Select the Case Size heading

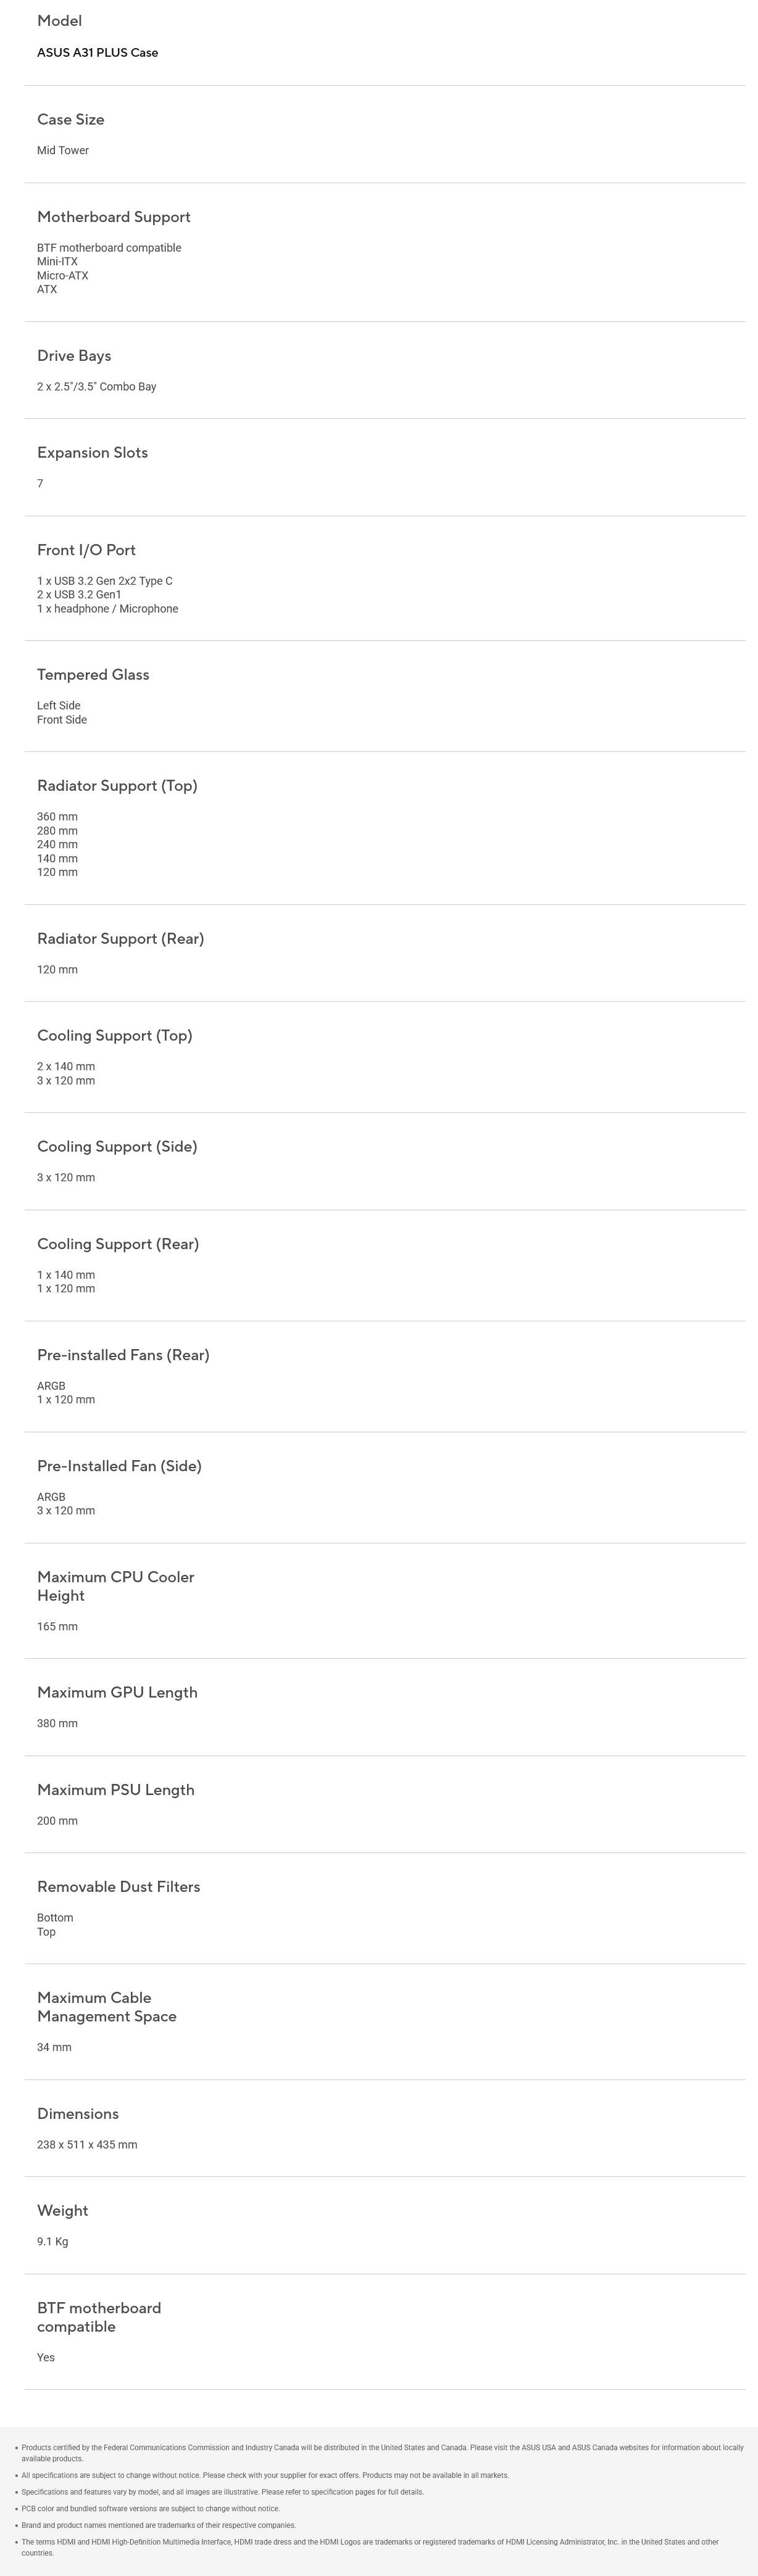(70, 119)
